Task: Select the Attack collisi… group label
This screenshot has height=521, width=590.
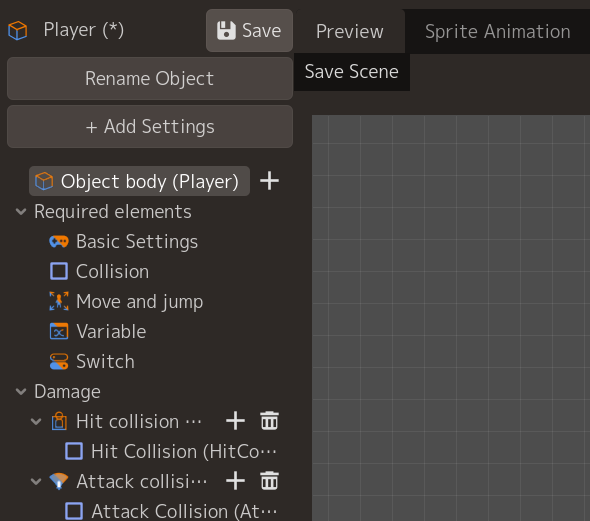Action: tap(141, 482)
